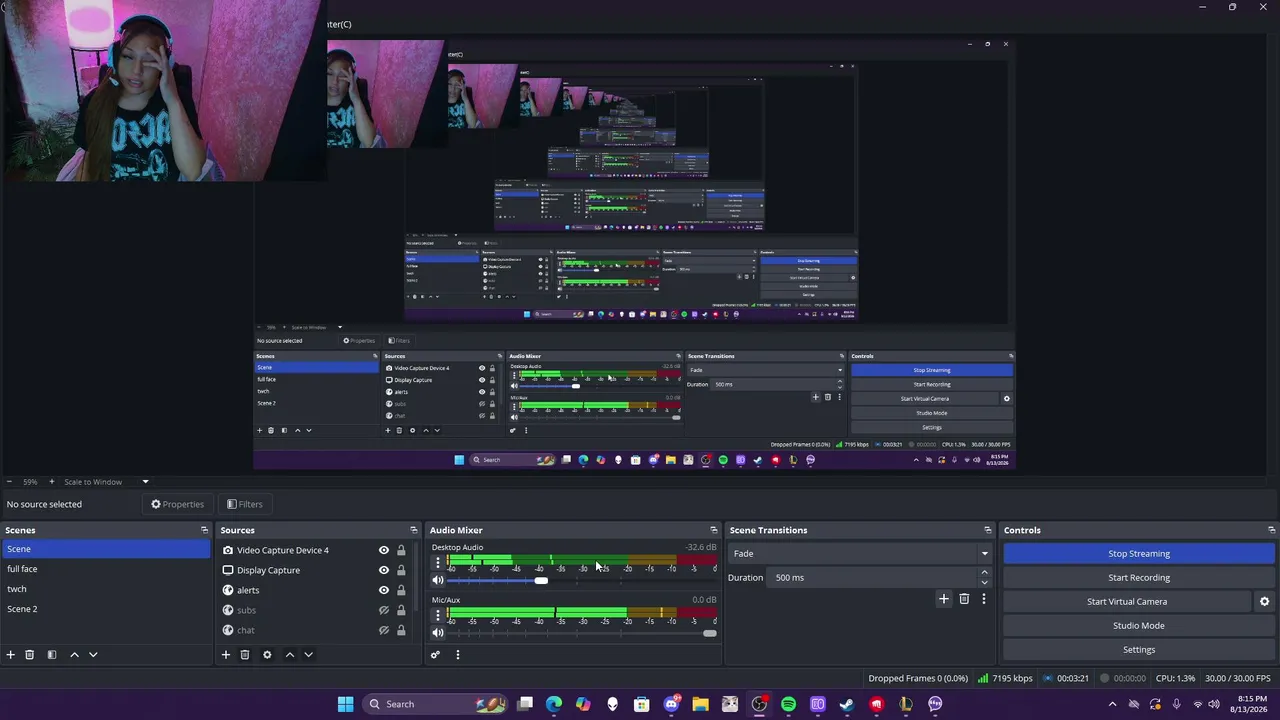Image resolution: width=1280 pixels, height=720 pixels.
Task: Hide the alerts source
Action: pyautogui.click(x=383, y=590)
